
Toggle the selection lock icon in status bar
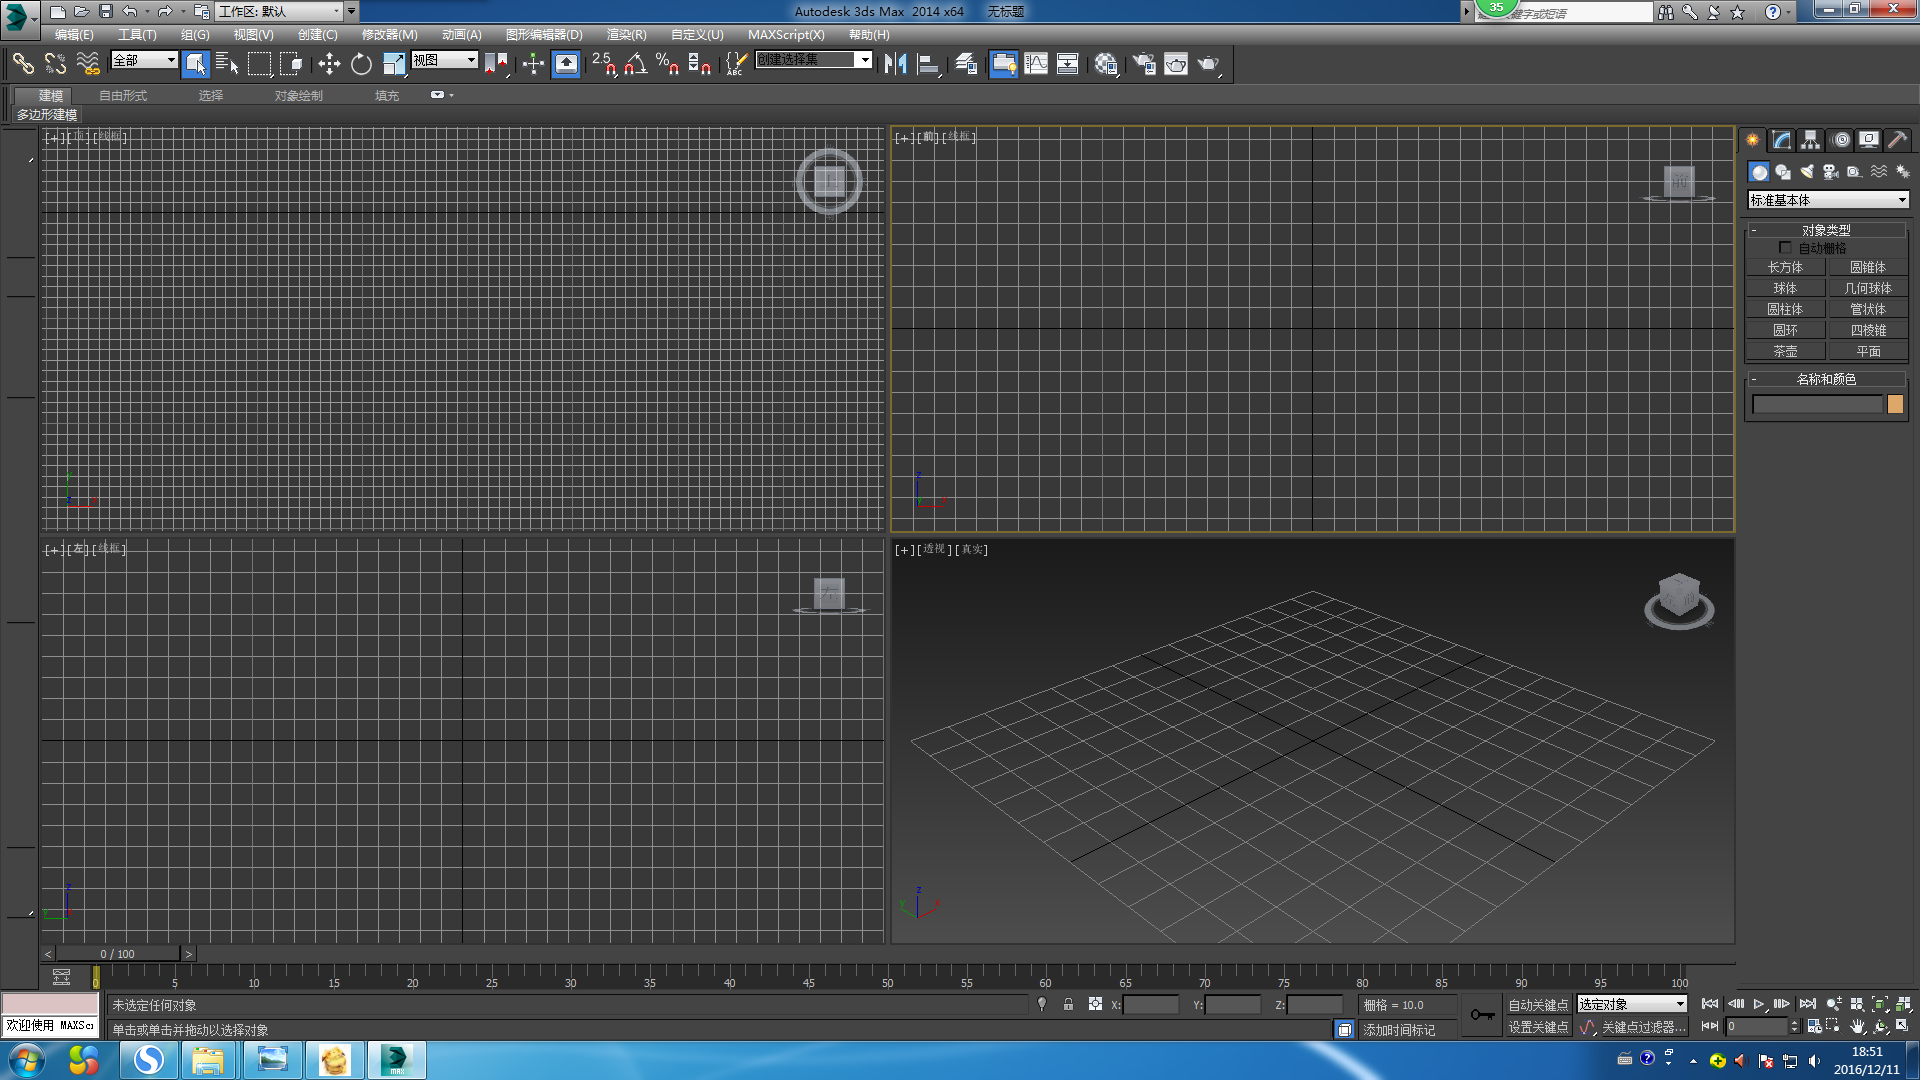(x=1068, y=1005)
